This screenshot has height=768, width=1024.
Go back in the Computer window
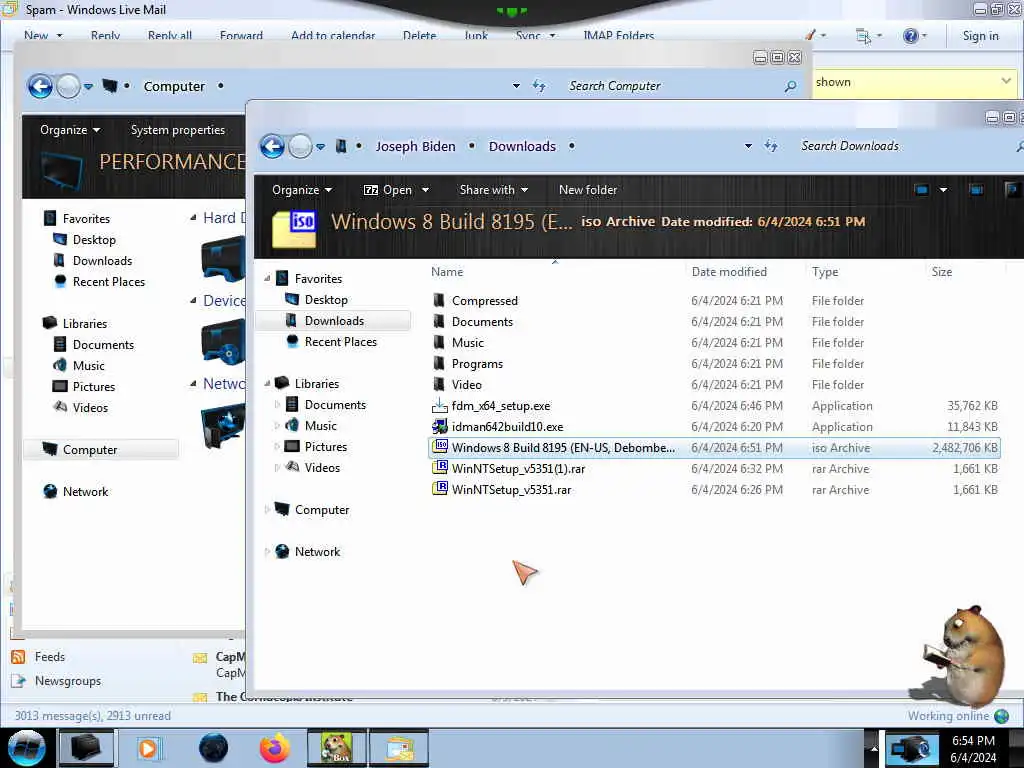40,86
